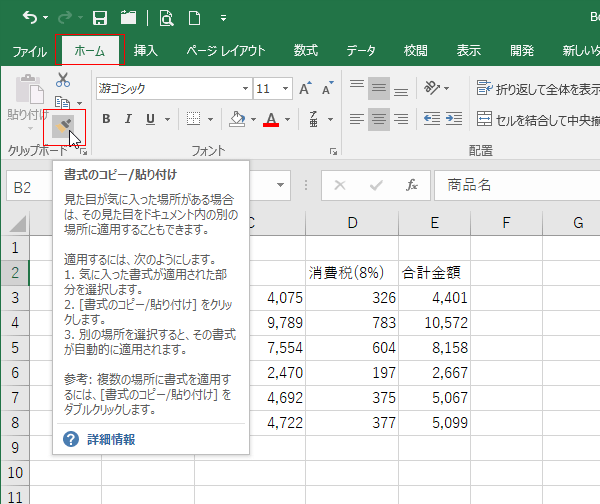Click 詳細情報 link in the tooltip
Image resolution: width=600 pixels, height=504 pixels.
[110, 439]
